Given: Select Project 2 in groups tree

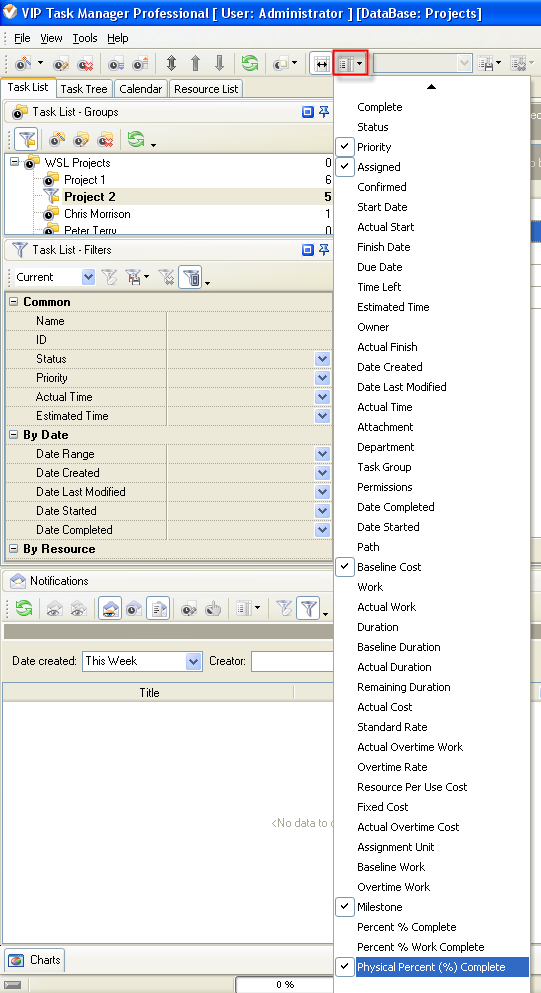Looking at the screenshot, I should point(89,197).
